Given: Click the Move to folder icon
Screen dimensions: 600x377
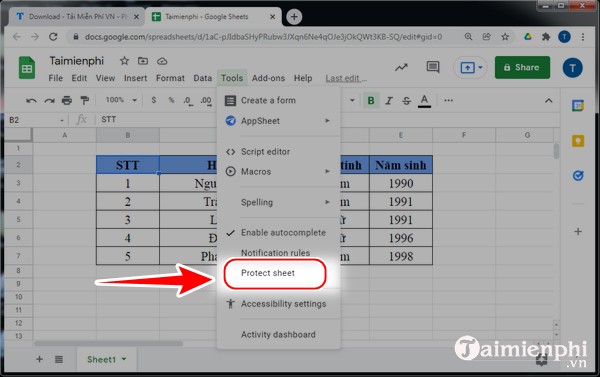Looking at the screenshot, I should (143, 61).
